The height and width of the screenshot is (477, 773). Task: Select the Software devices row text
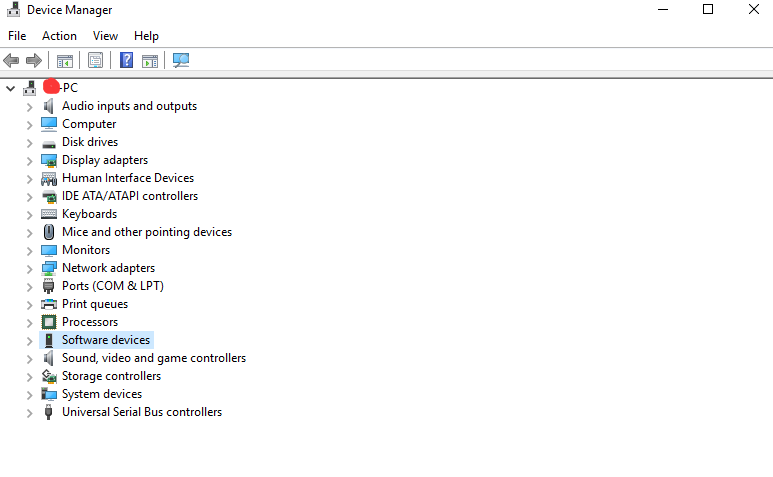[106, 340]
